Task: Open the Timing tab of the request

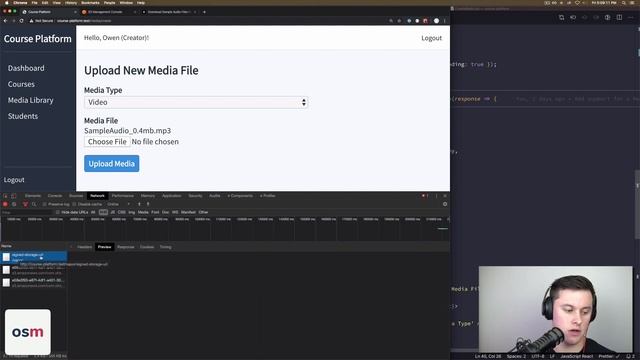Action: pos(165,247)
